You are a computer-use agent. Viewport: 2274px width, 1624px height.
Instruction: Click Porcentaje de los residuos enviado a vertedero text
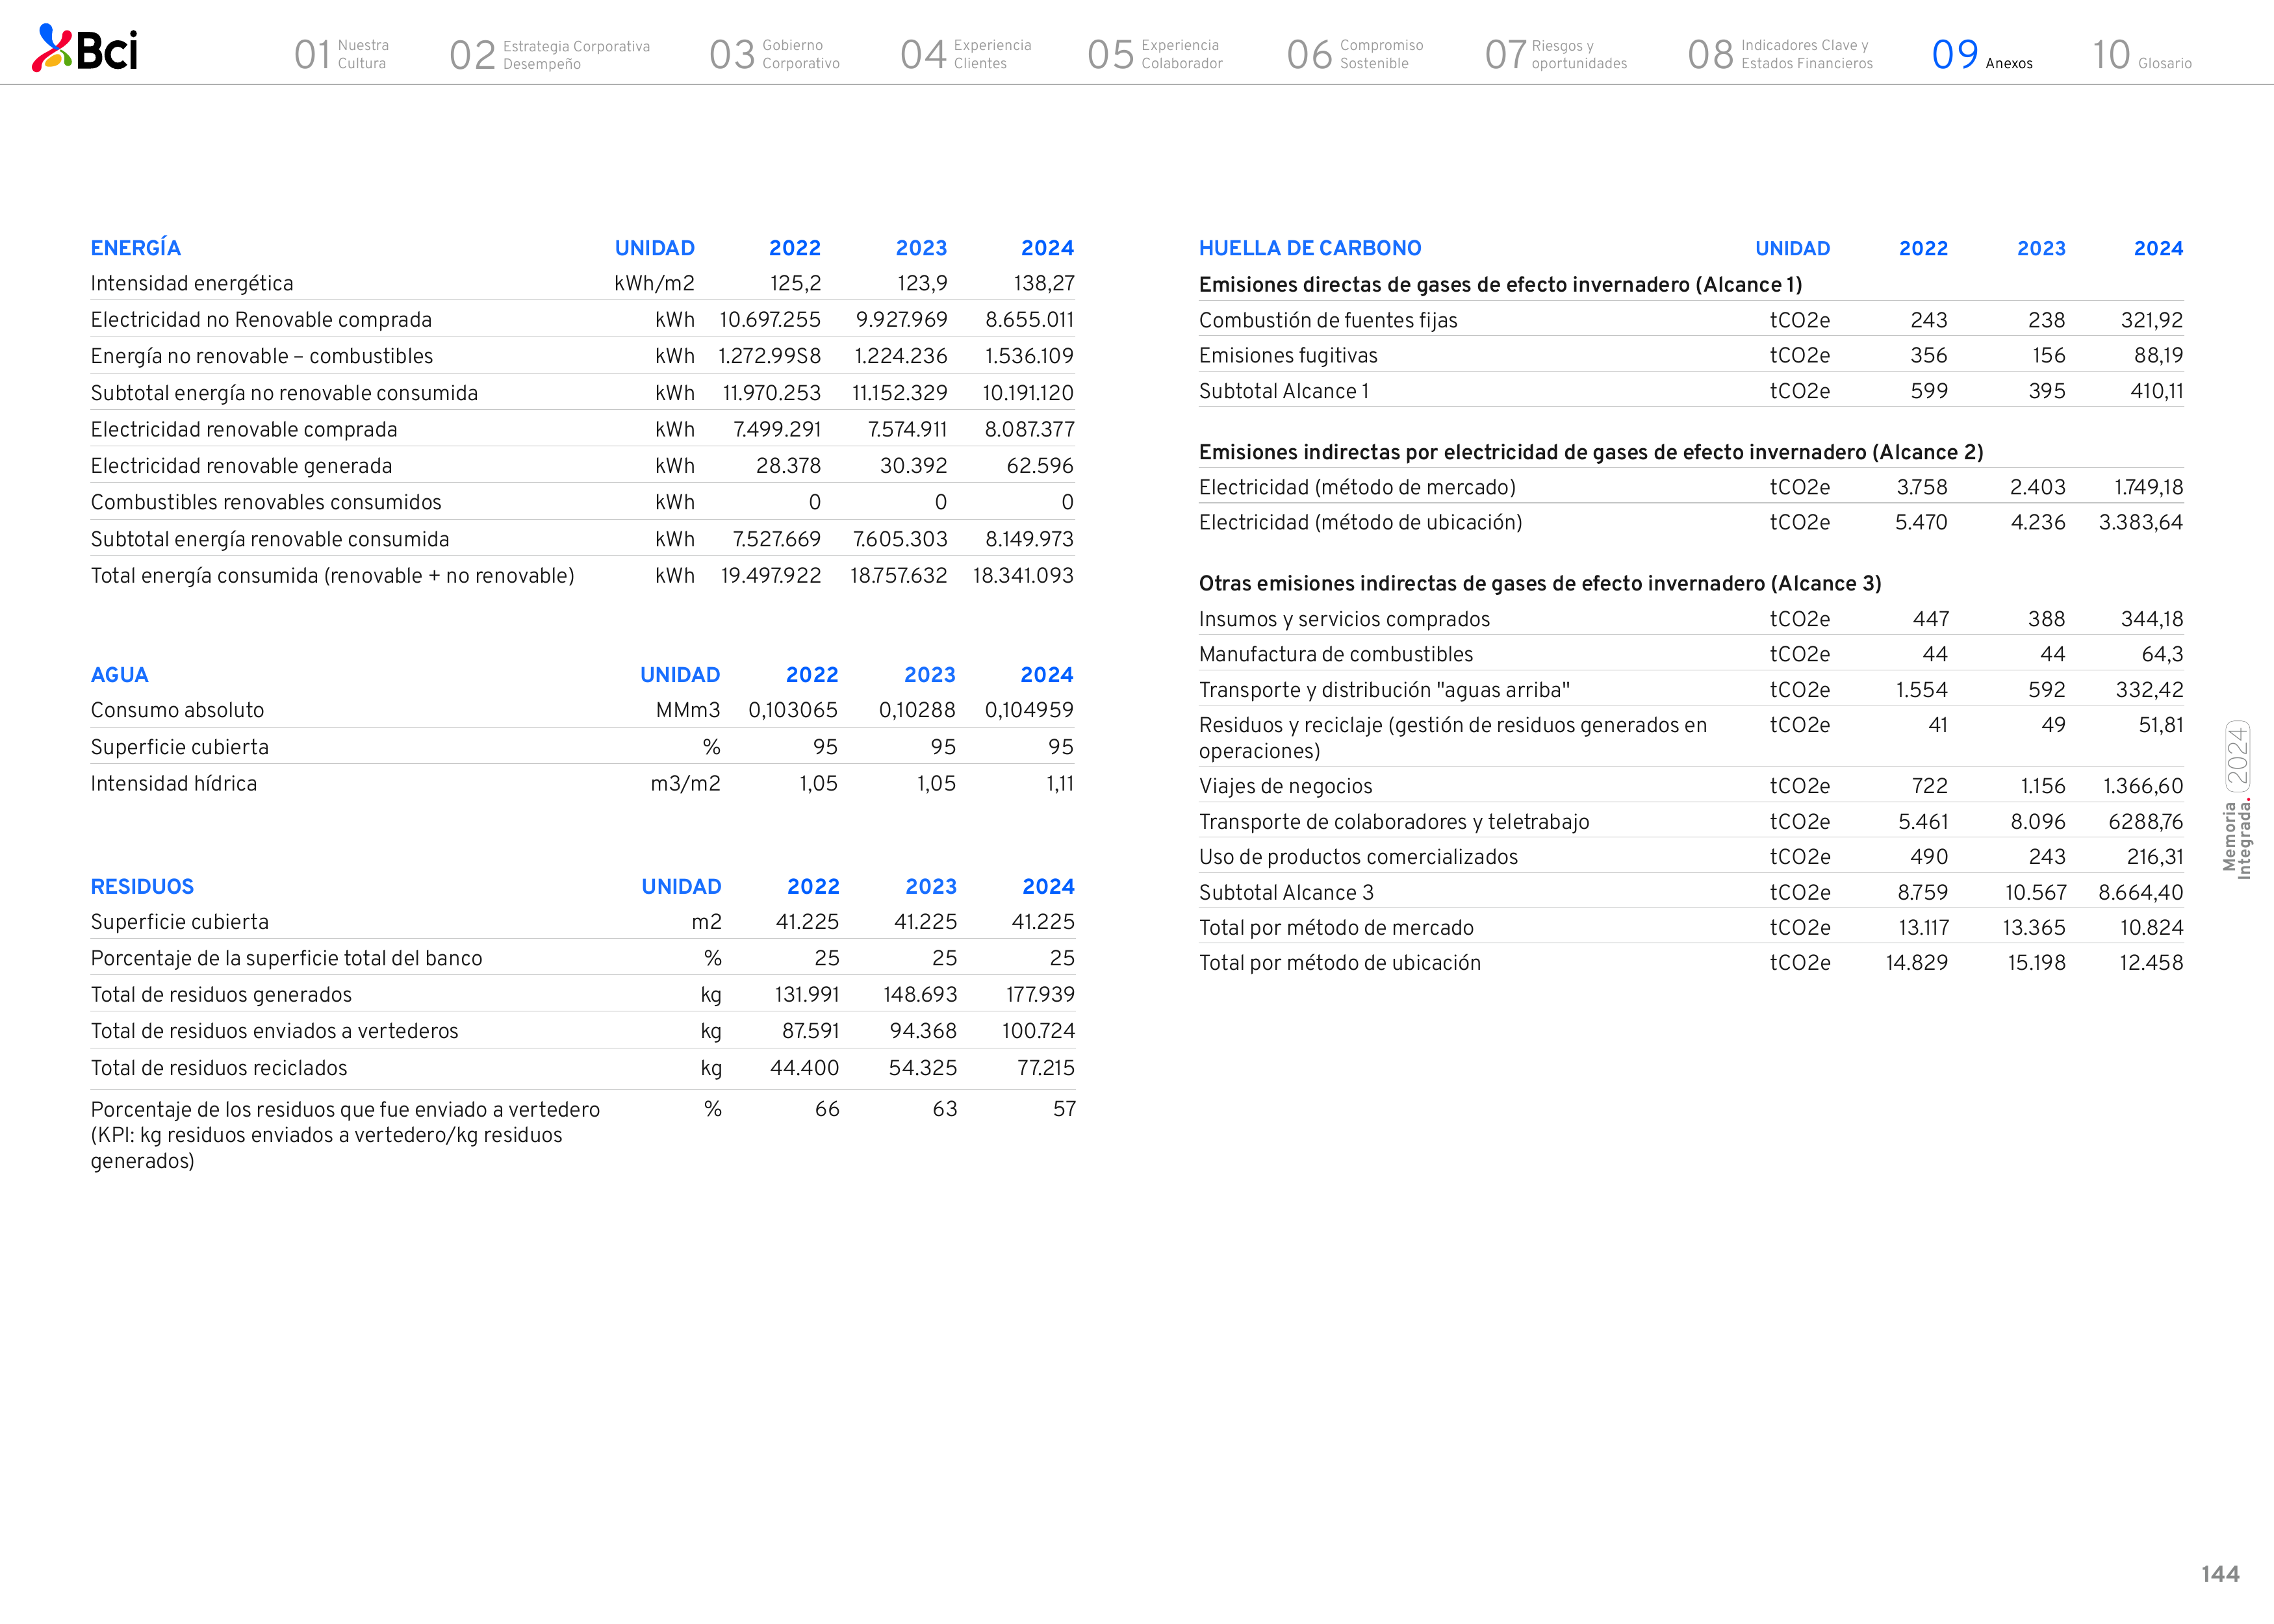[x=346, y=1135]
